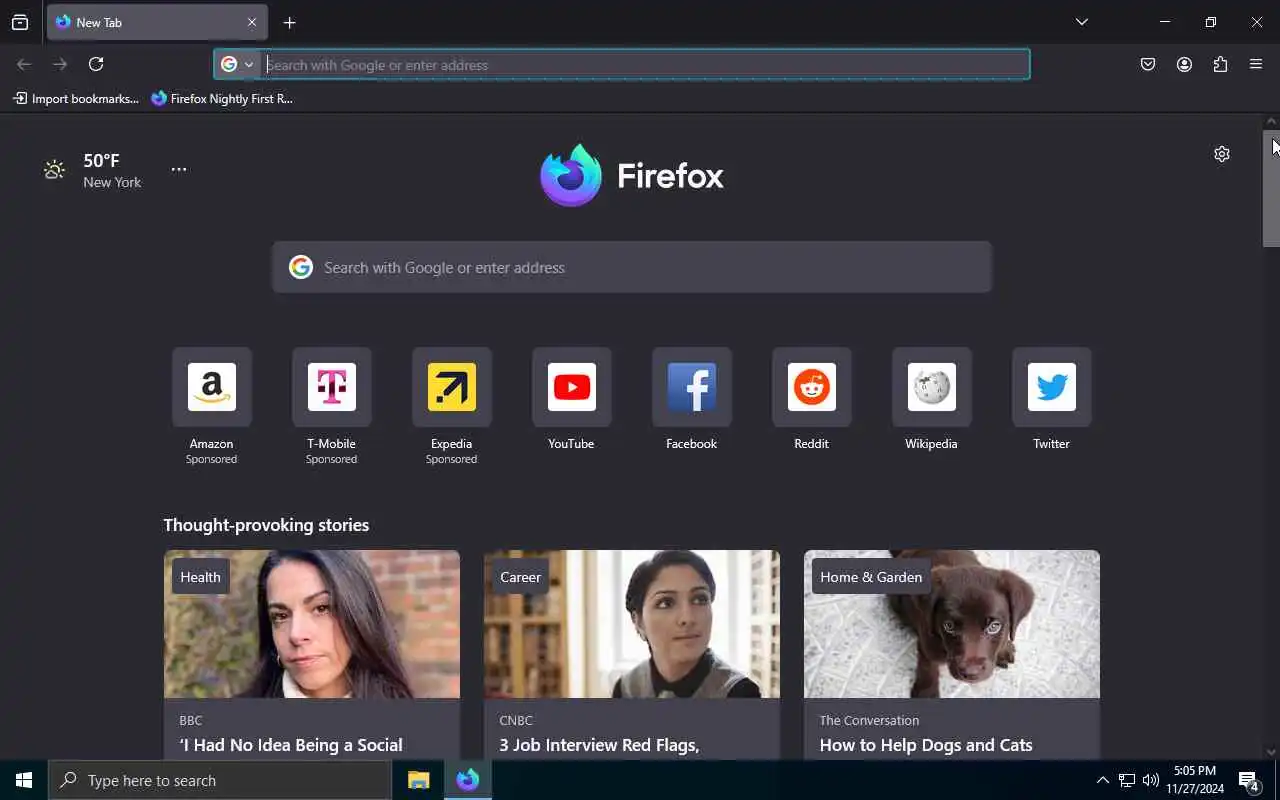The height and width of the screenshot is (800, 1280).
Task: Open the volume tray icon
Action: pos(1151,780)
